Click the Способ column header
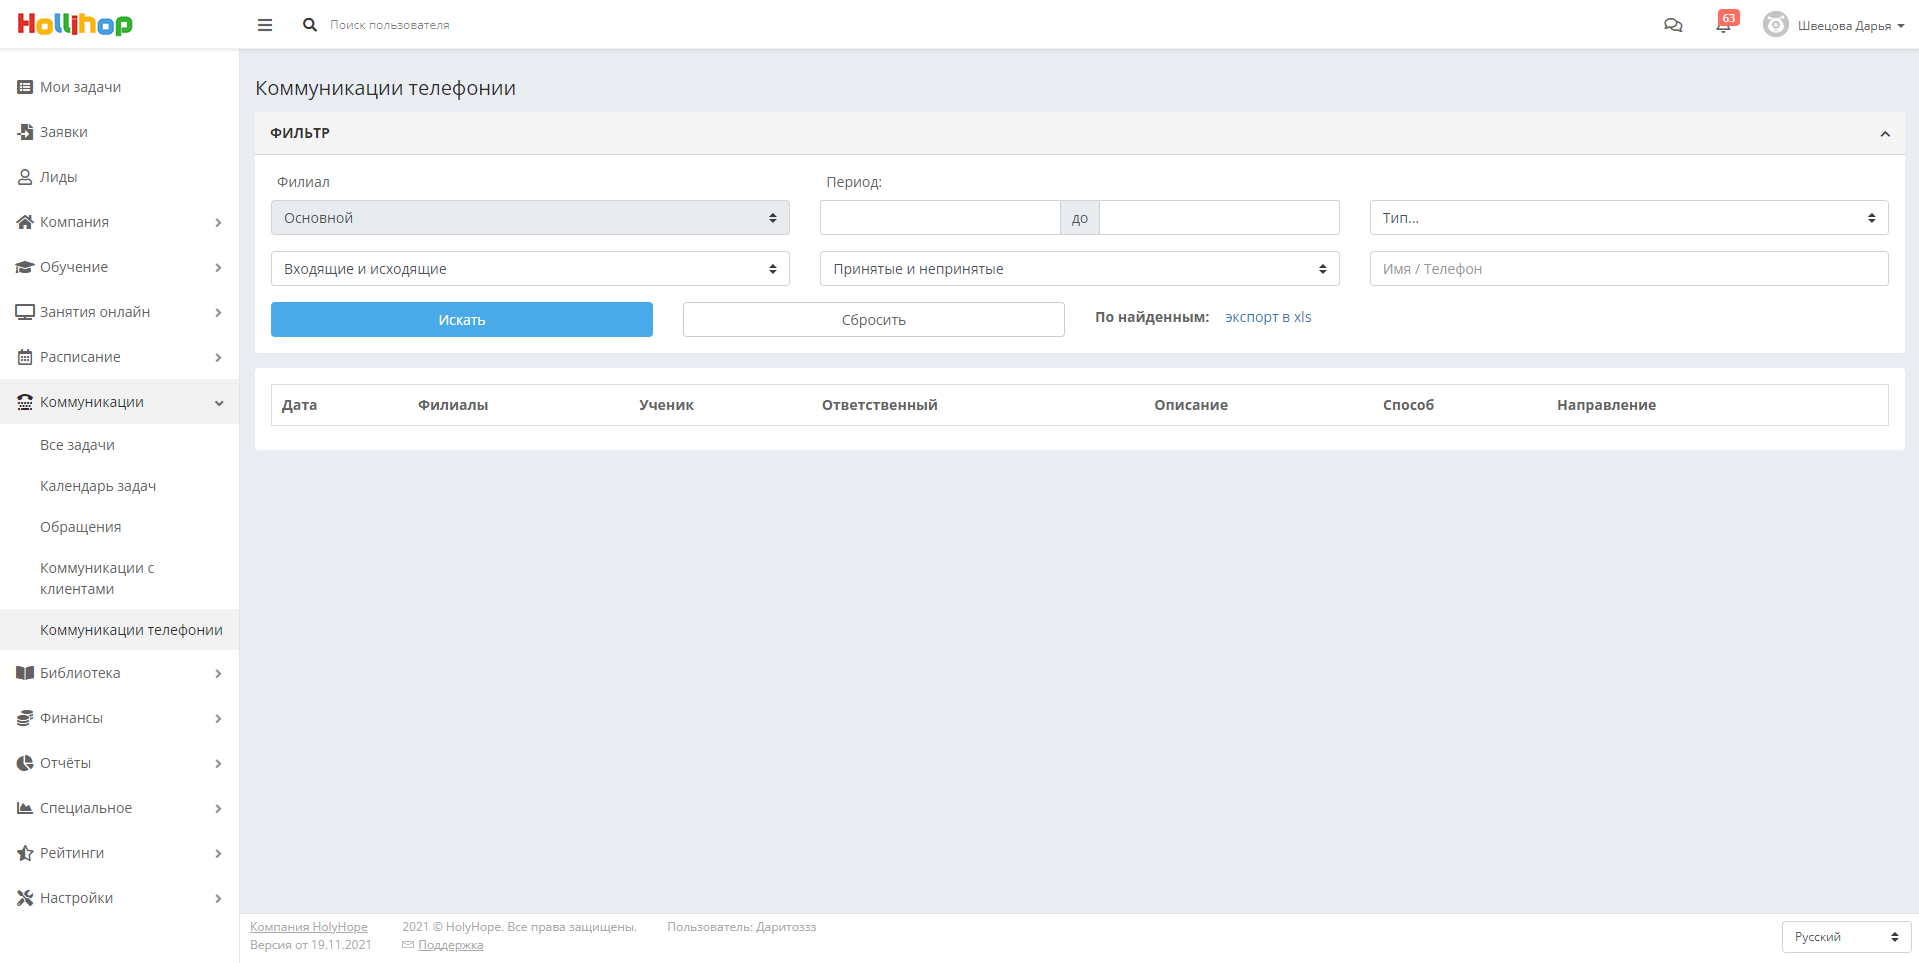Image resolution: width=1919 pixels, height=963 pixels. [1408, 405]
